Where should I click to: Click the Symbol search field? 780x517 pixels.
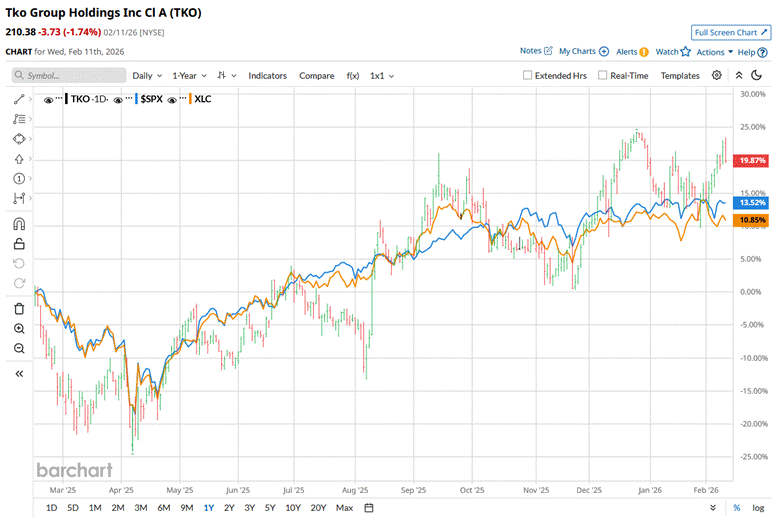coord(70,75)
